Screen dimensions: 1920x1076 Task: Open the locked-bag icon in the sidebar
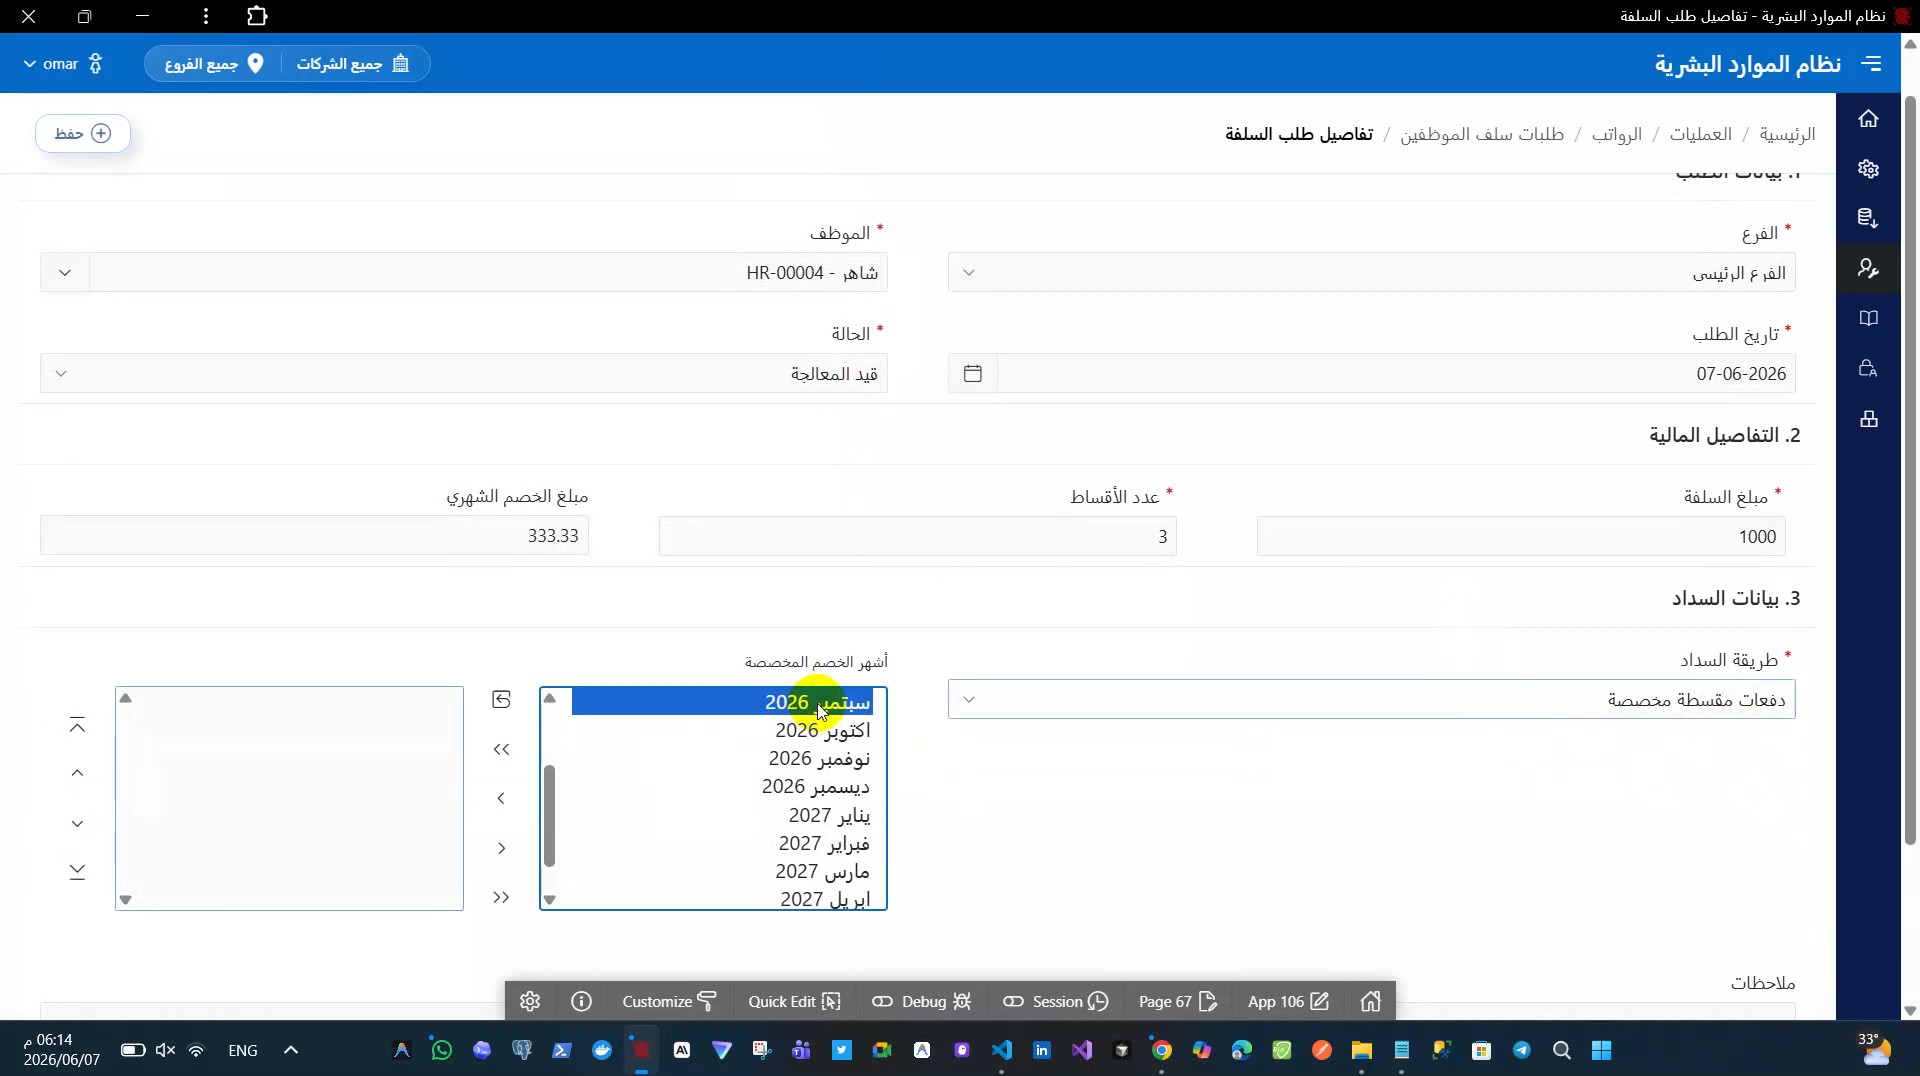pyautogui.click(x=1868, y=368)
